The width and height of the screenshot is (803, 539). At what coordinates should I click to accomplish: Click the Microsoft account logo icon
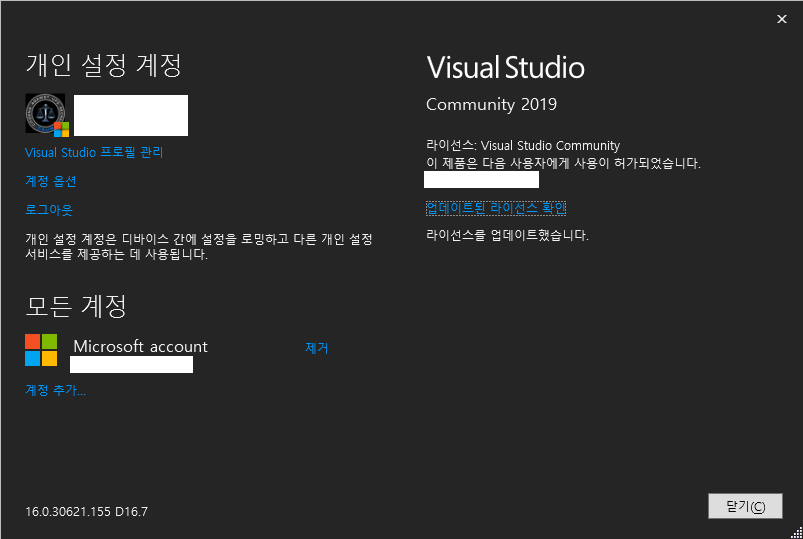coord(41,350)
